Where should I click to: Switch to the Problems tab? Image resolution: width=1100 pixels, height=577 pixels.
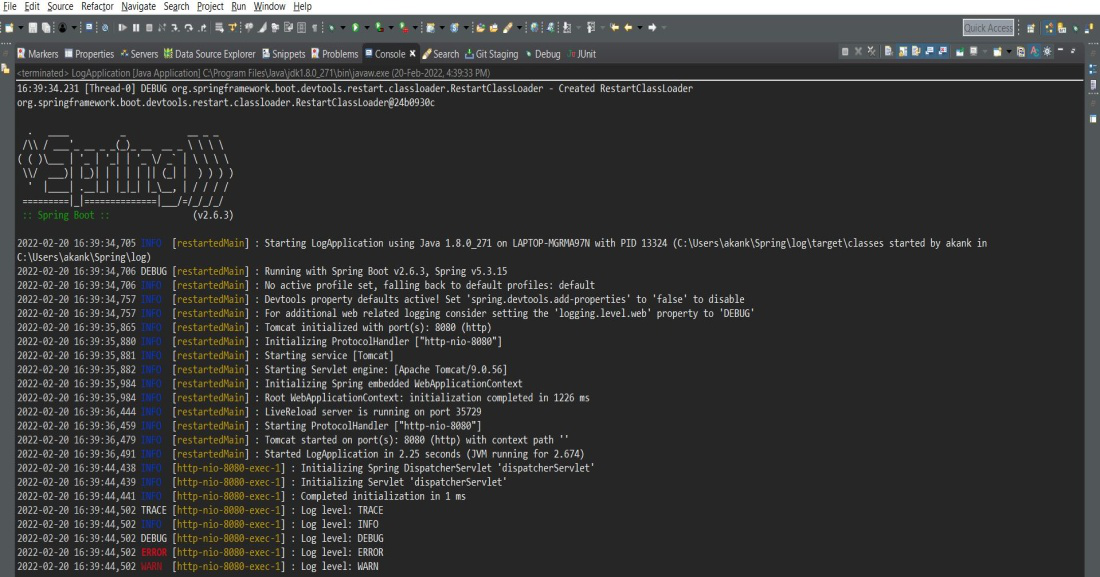pos(342,54)
